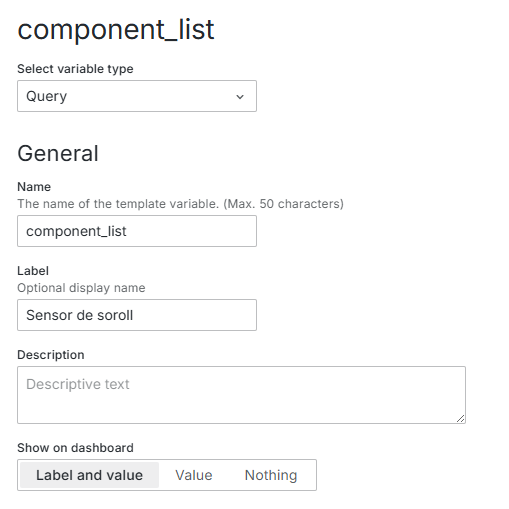Click the Show on dashboard caption
This screenshot has height=509, width=509.
tap(75, 448)
